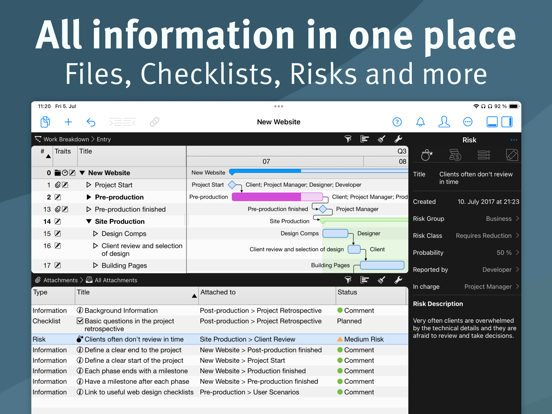The height and width of the screenshot is (414, 552).
Task: Expand the Pre-production row
Action: [89, 197]
